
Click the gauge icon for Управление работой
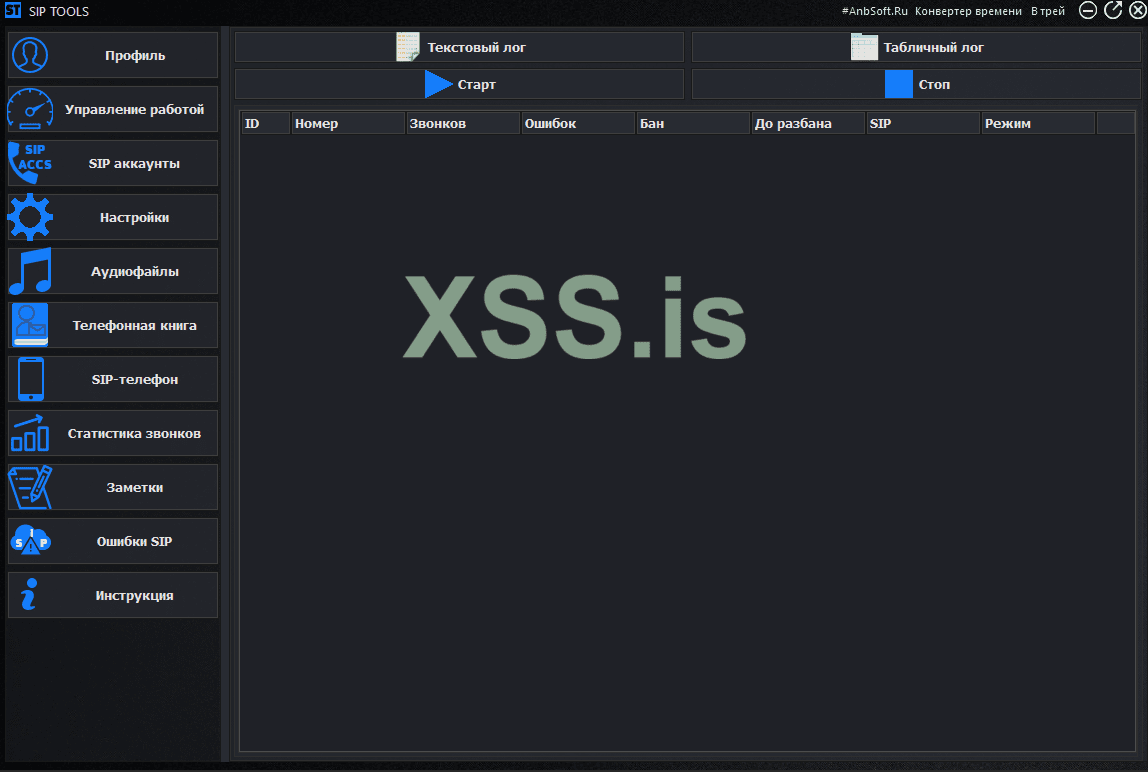click(30, 109)
